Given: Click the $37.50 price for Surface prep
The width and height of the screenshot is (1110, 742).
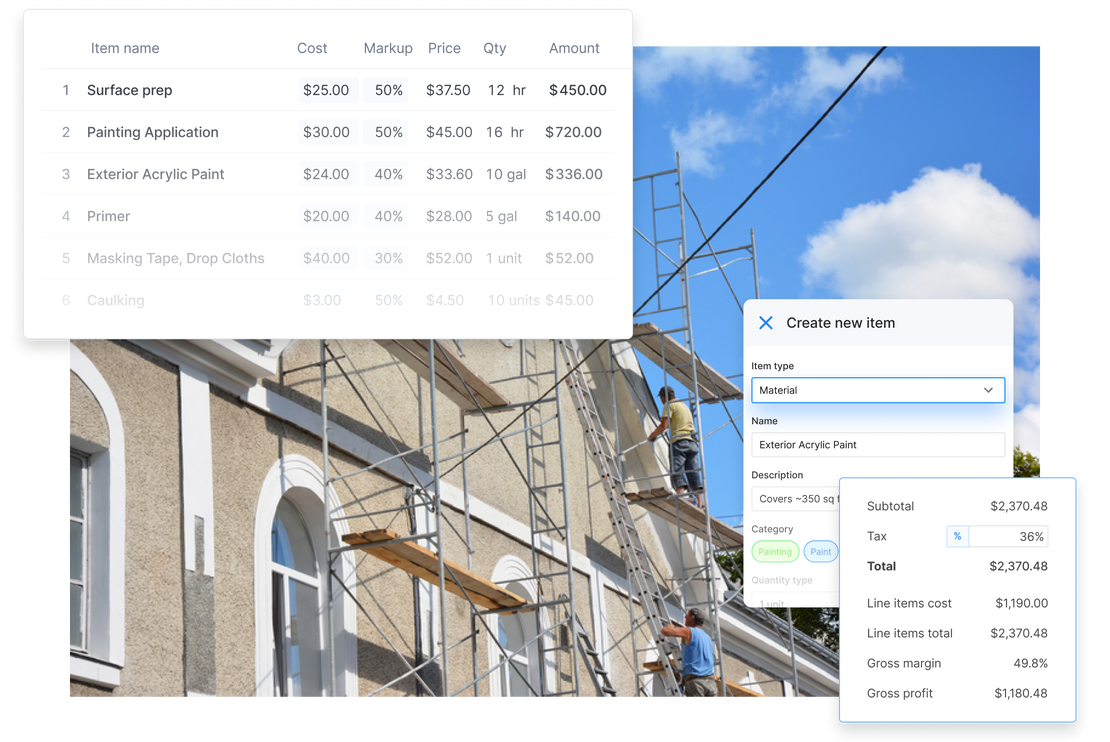Looking at the screenshot, I should (448, 90).
